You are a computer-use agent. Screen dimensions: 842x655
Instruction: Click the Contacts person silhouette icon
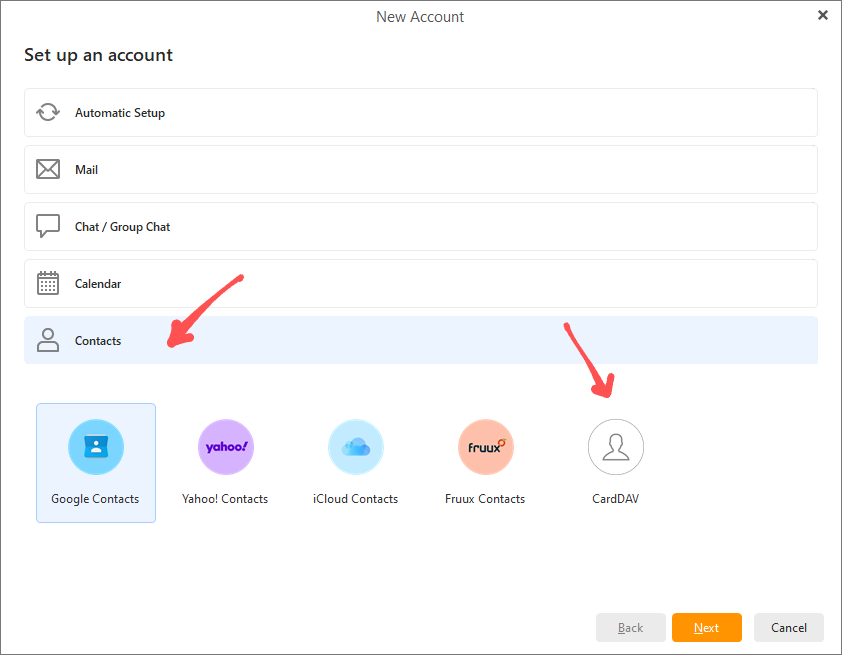(48, 340)
